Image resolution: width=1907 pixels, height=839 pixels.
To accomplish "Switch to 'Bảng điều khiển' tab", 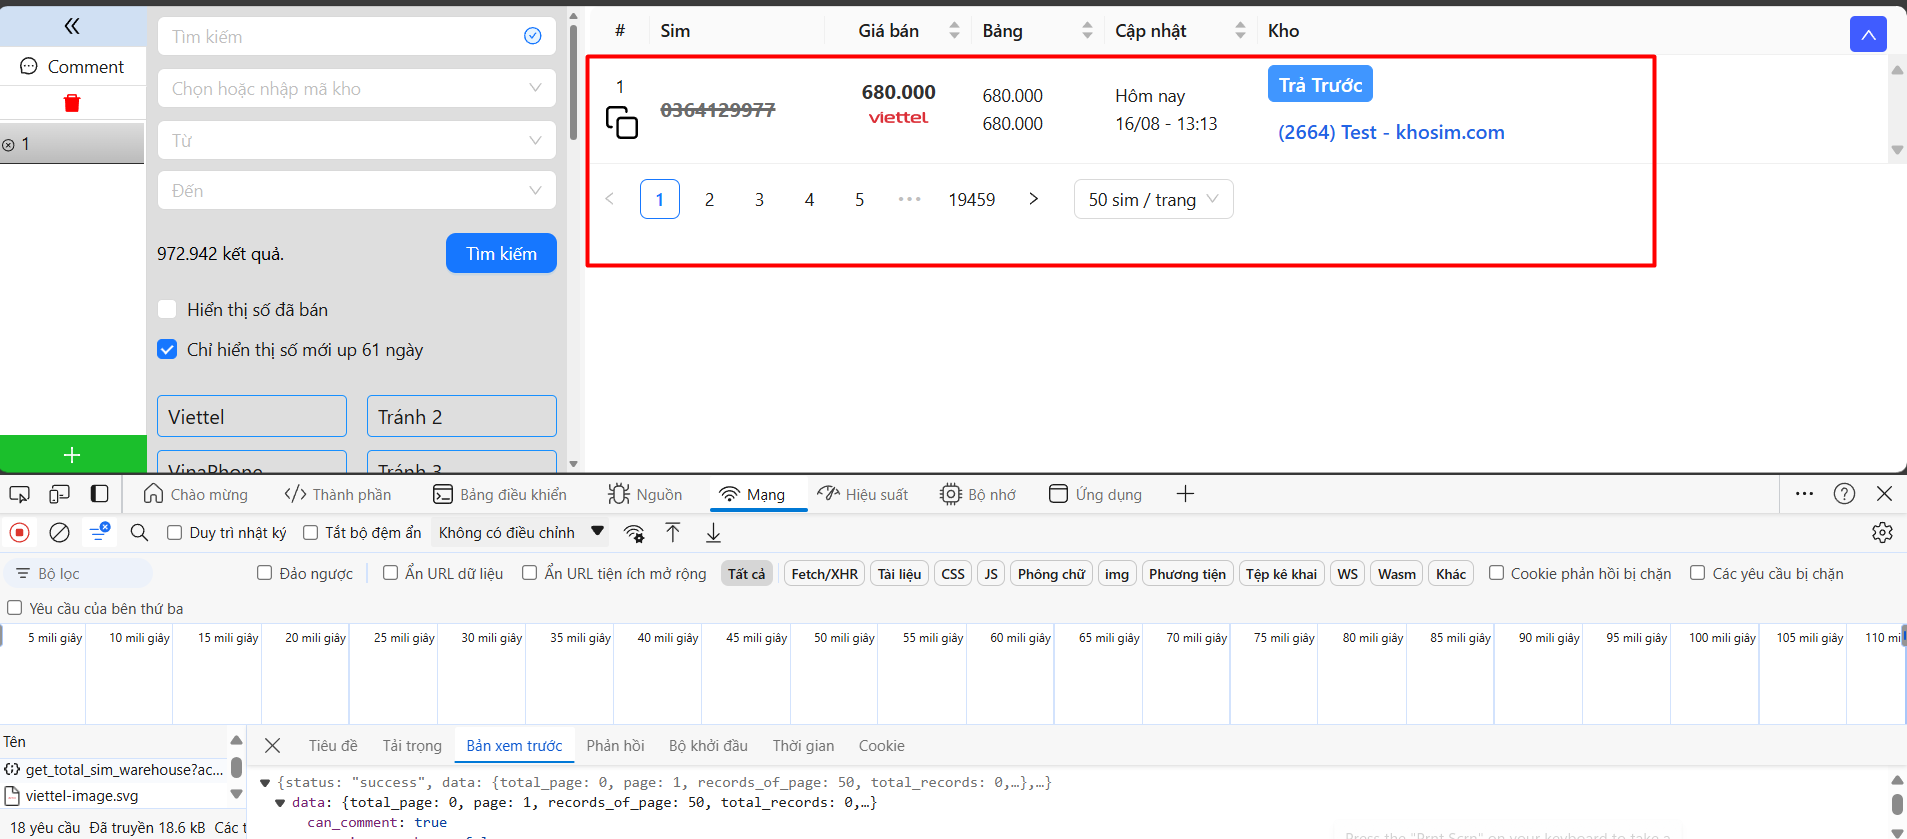I will coord(500,494).
